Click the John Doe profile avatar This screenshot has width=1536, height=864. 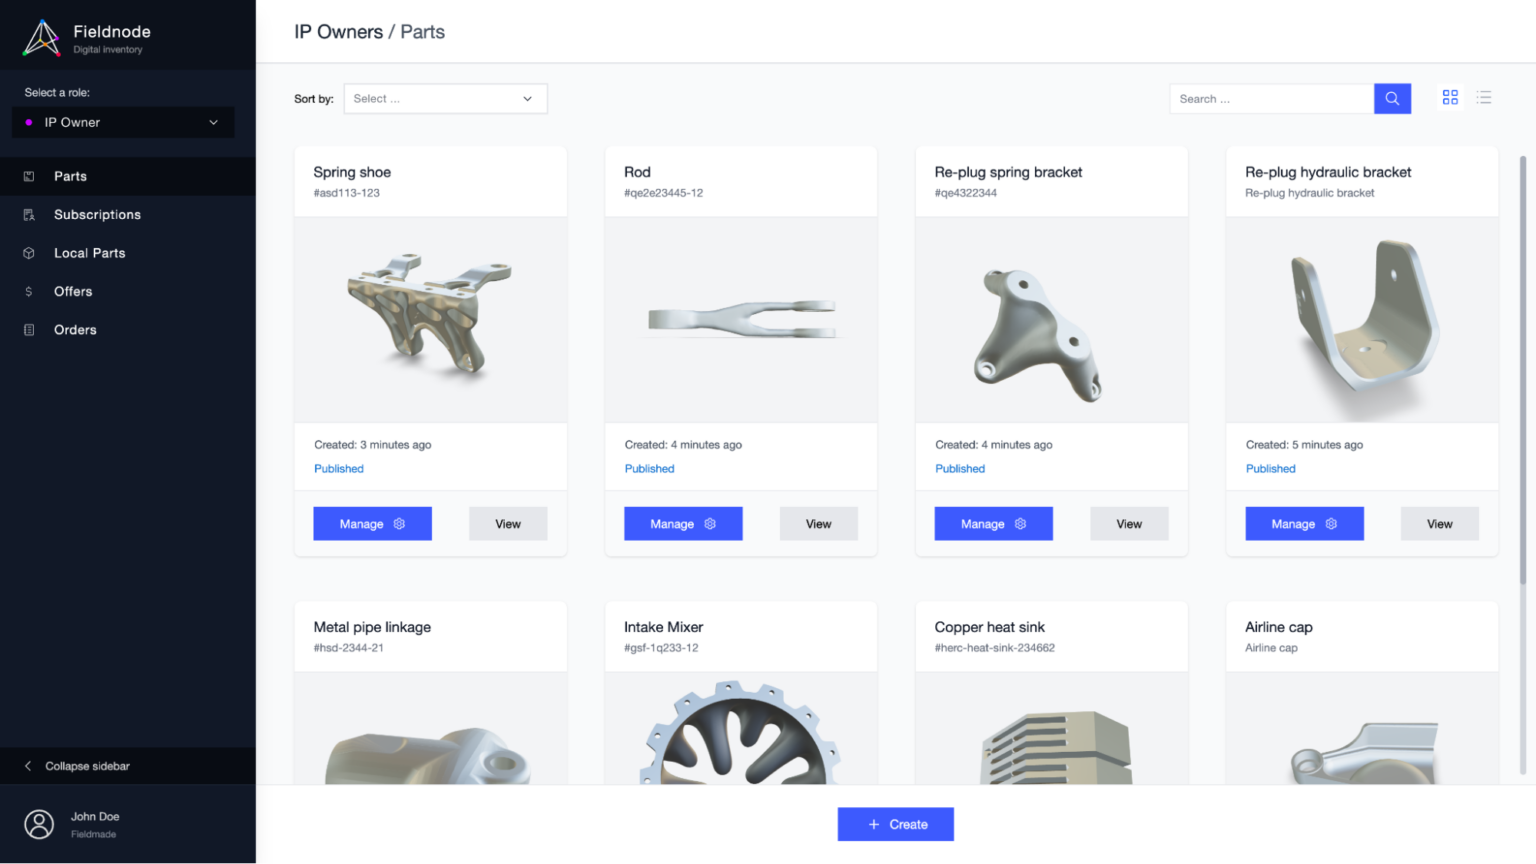click(x=39, y=824)
